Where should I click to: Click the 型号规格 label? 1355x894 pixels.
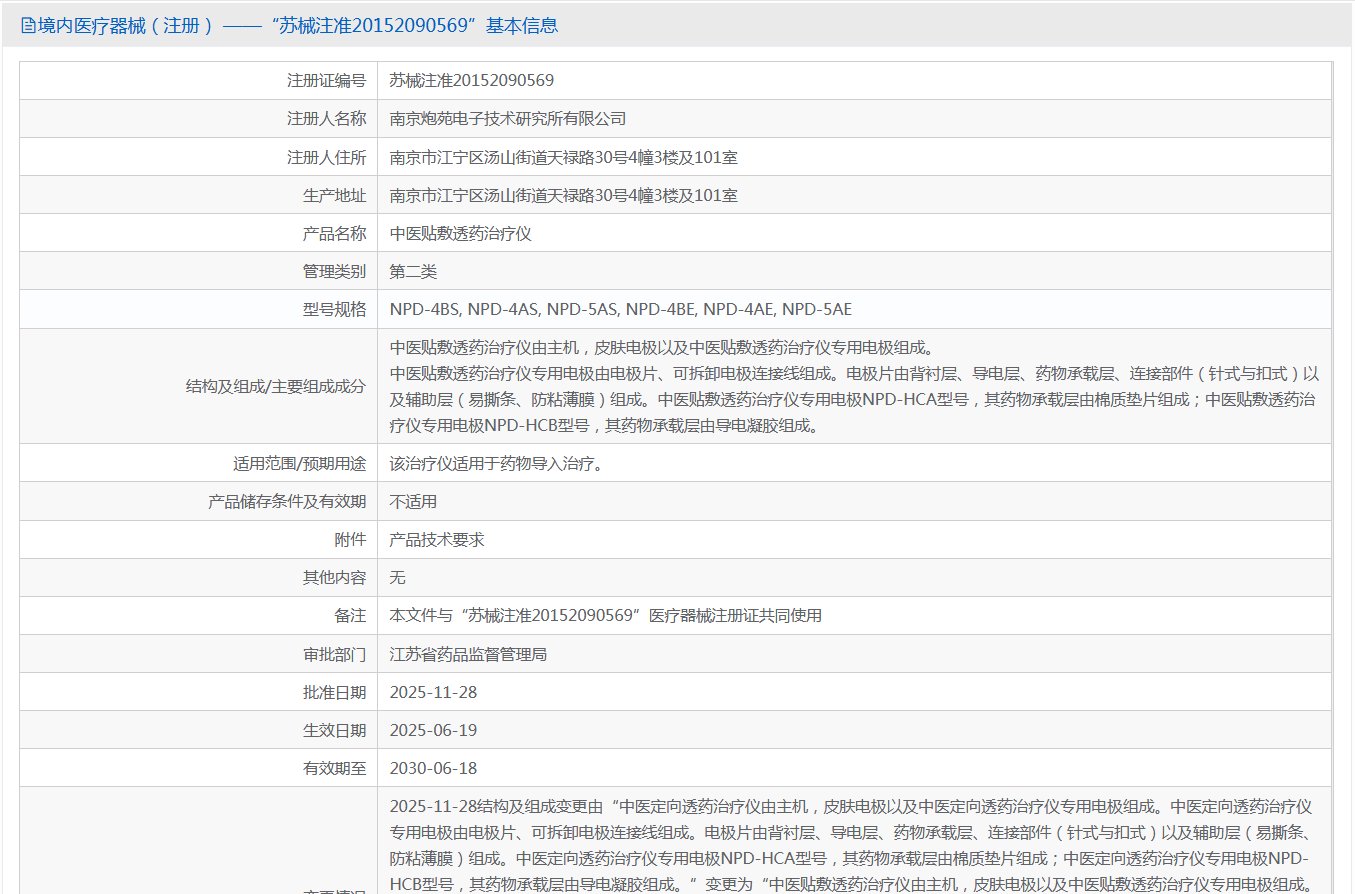point(334,309)
